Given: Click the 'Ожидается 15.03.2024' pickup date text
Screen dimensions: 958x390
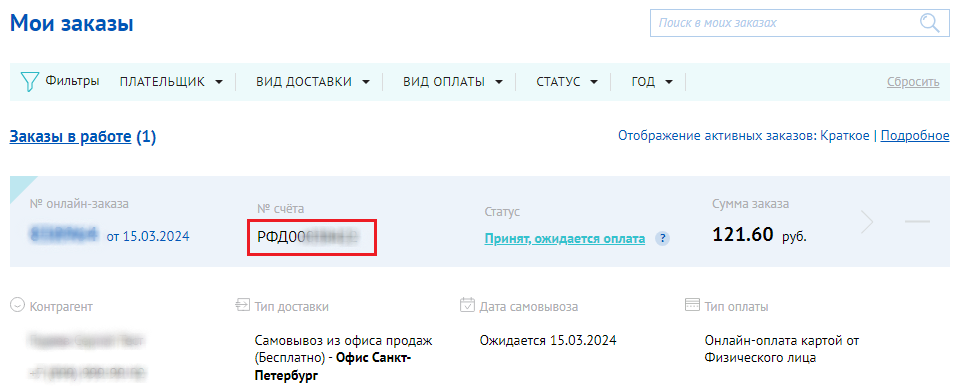Looking at the screenshot, I should coord(548,340).
